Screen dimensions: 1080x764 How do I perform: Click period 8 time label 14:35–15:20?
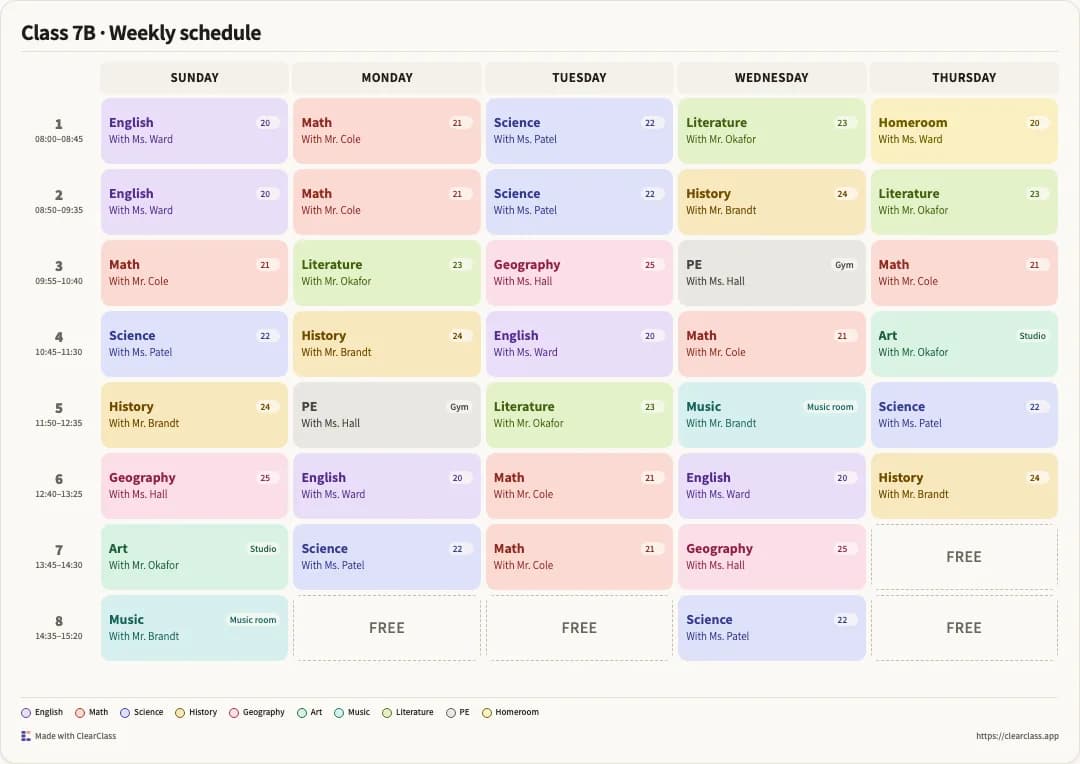59,636
